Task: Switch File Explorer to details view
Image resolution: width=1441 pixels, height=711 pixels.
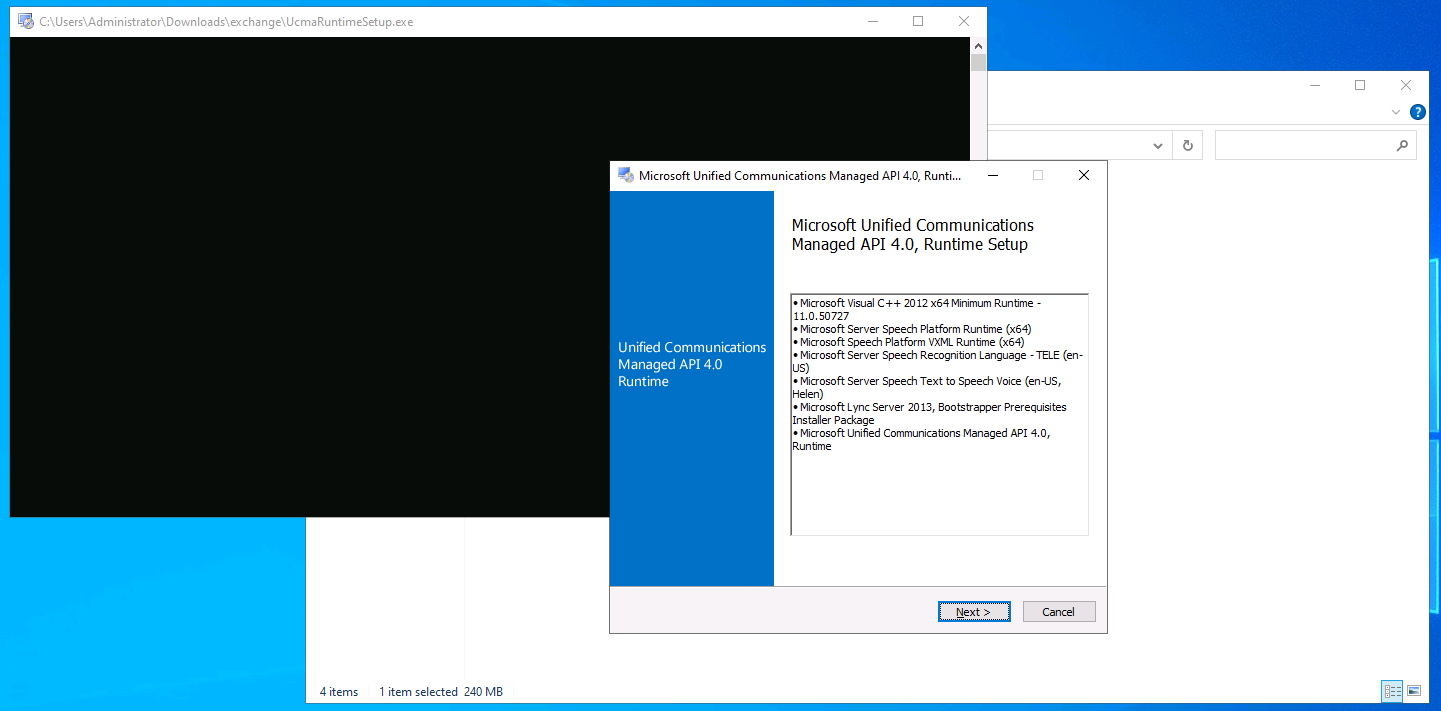Action: click(1392, 691)
